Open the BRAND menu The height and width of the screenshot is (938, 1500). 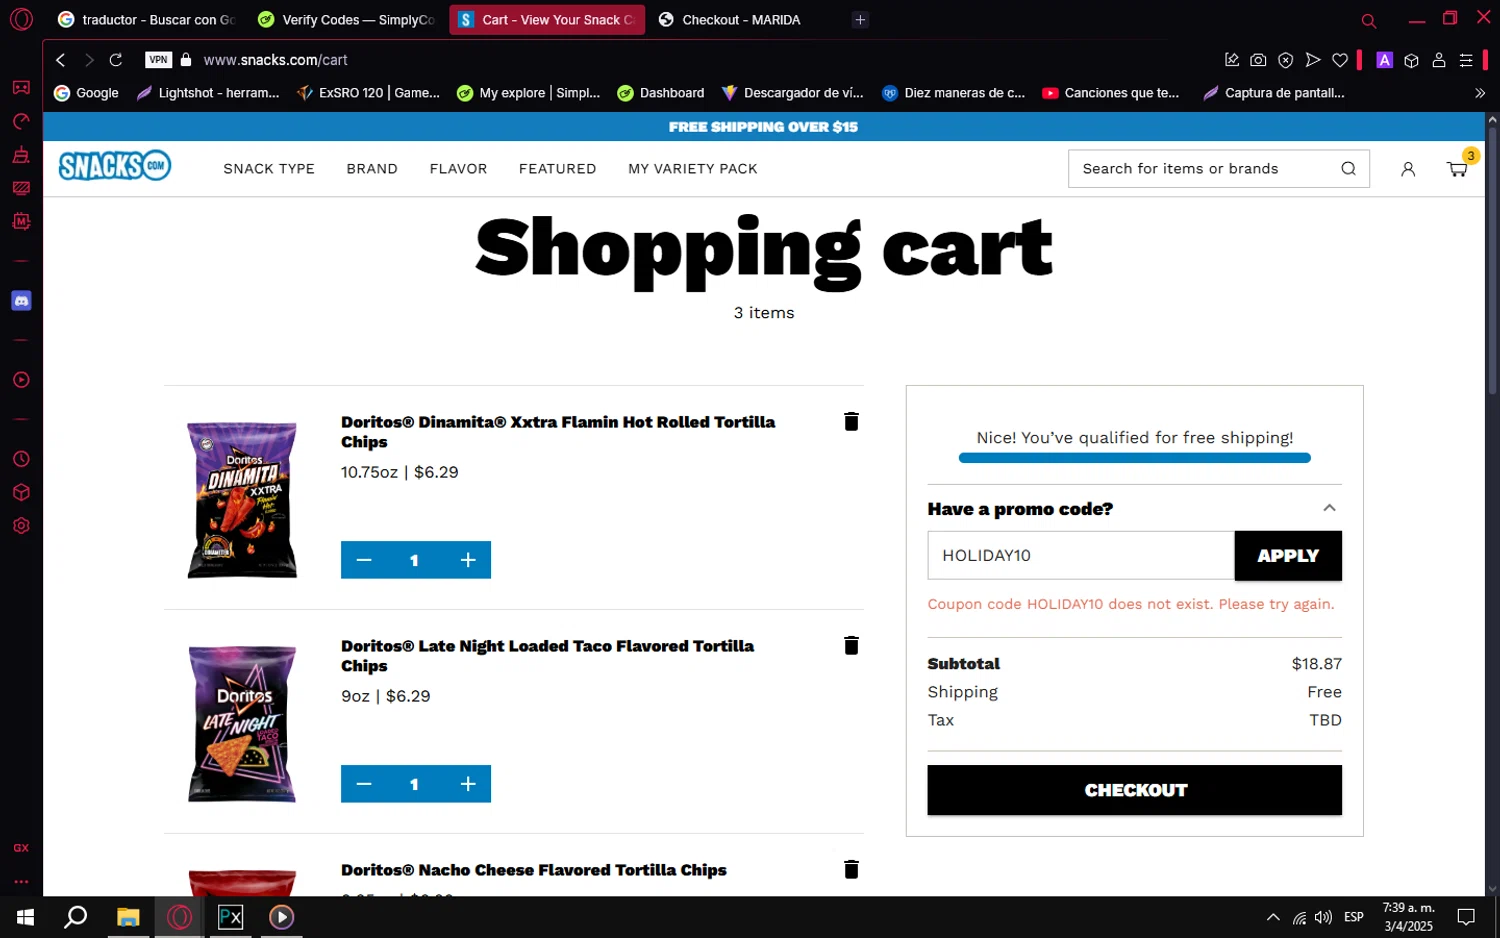coord(372,168)
